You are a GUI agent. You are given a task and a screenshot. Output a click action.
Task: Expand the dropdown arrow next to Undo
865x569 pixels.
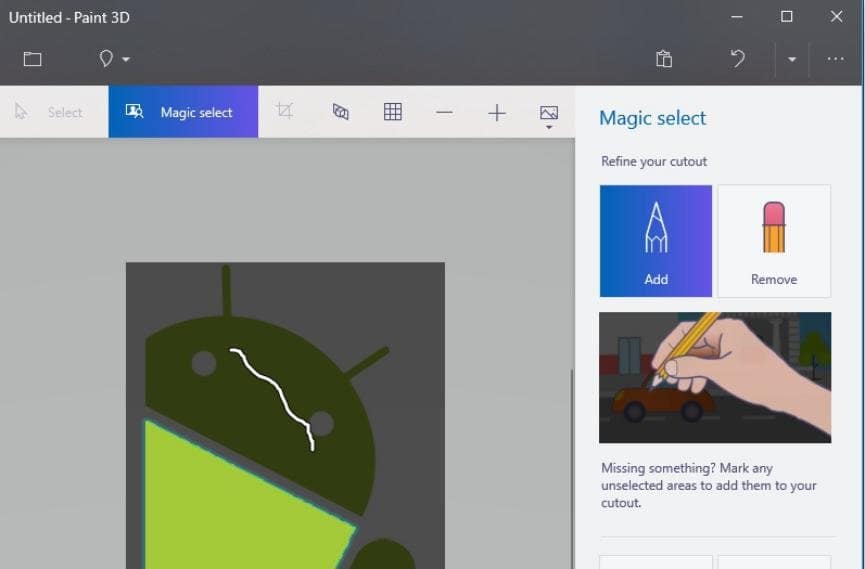point(792,59)
